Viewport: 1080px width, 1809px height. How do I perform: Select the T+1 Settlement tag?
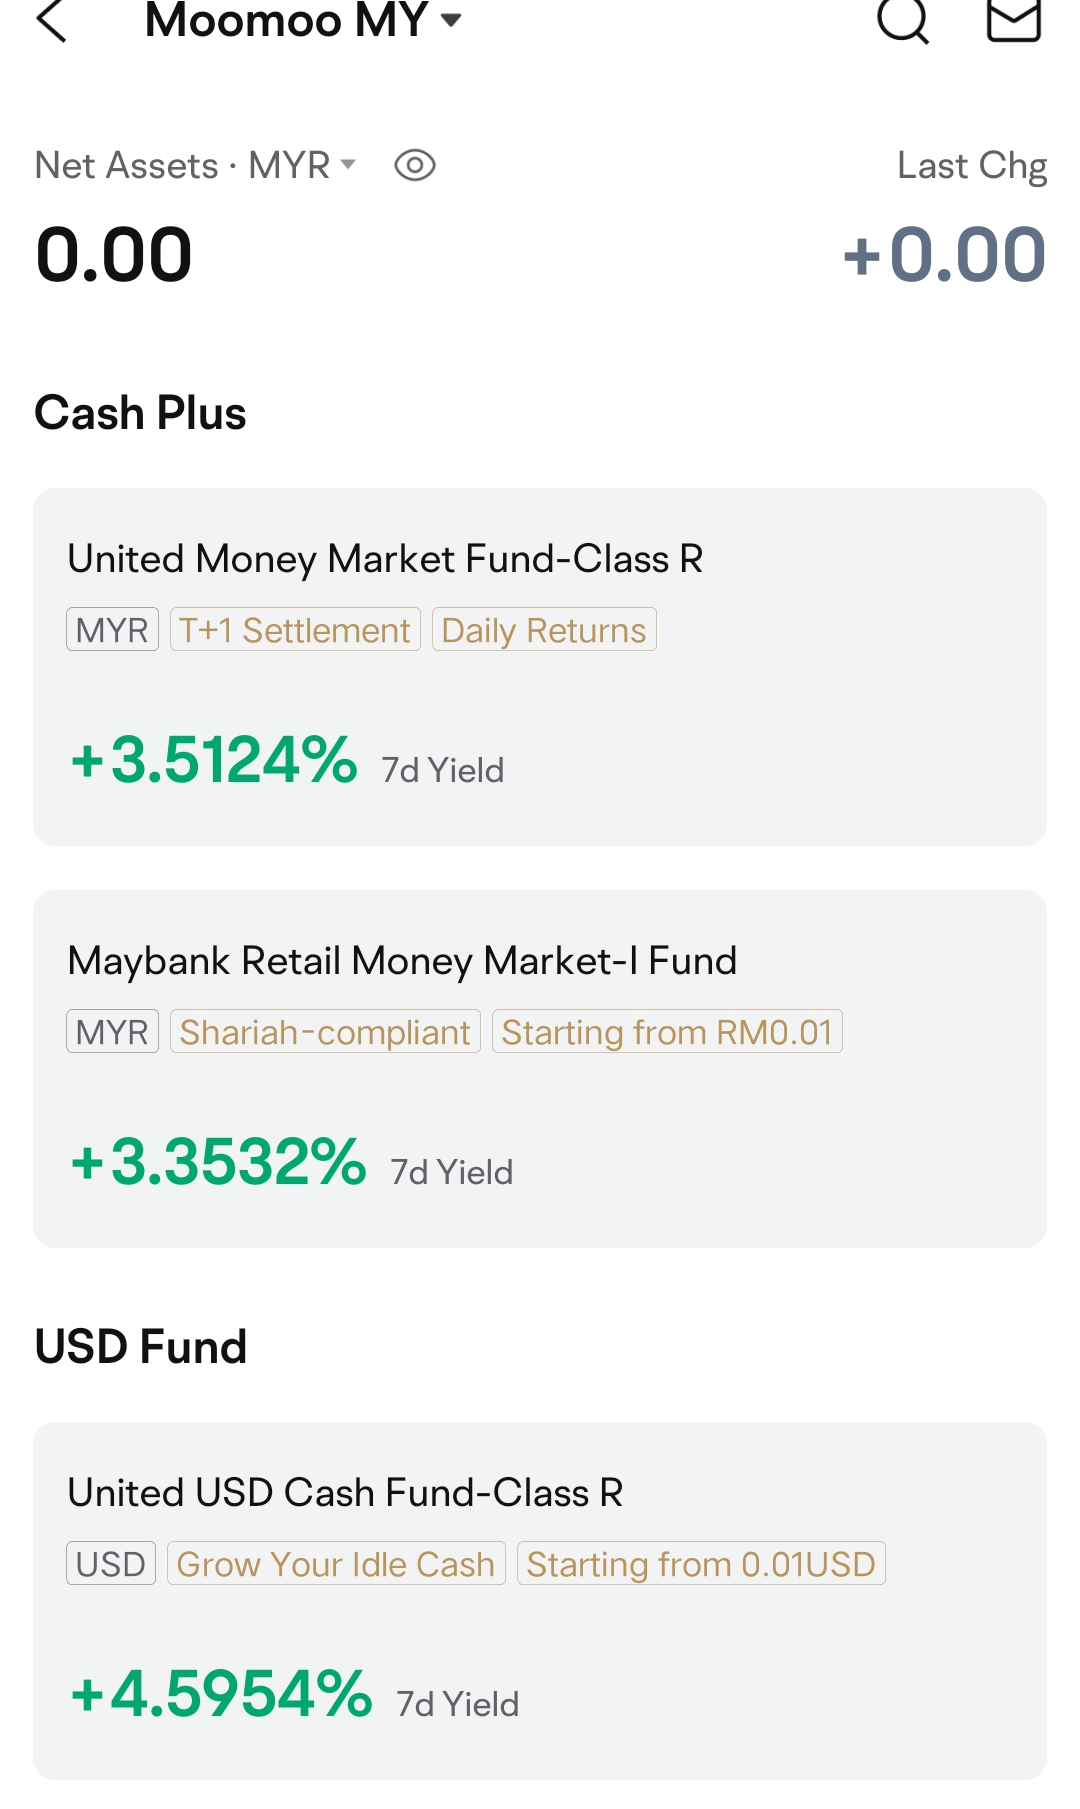(295, 630)
